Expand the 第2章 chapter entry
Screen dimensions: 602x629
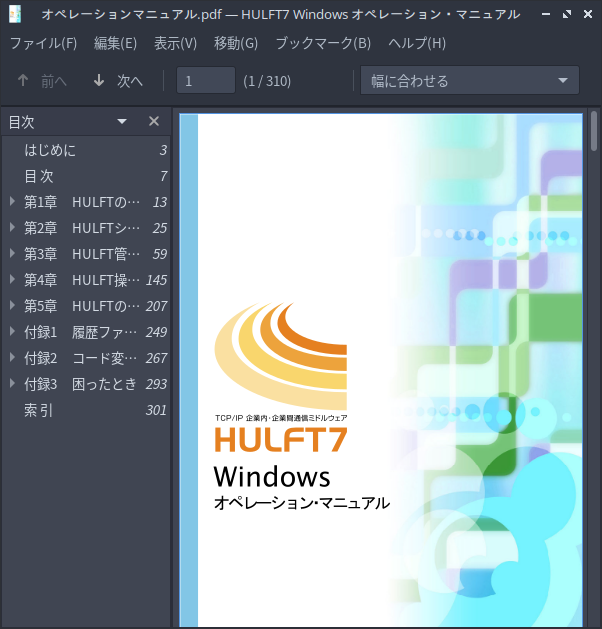12,227
